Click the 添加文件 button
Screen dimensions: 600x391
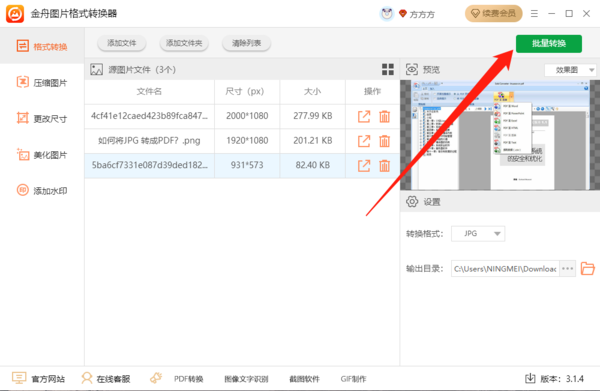[x=122, y=43]
